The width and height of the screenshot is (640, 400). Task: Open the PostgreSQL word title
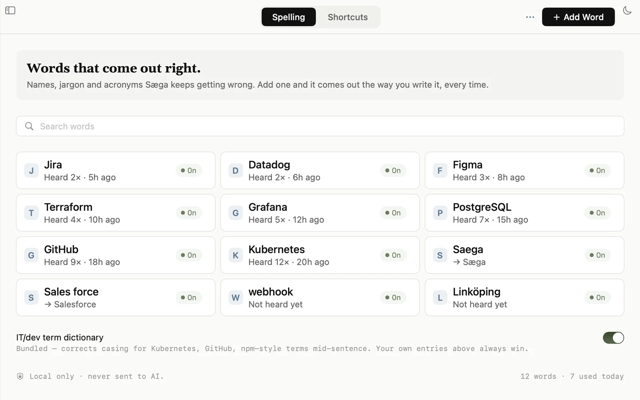[482, 207]
